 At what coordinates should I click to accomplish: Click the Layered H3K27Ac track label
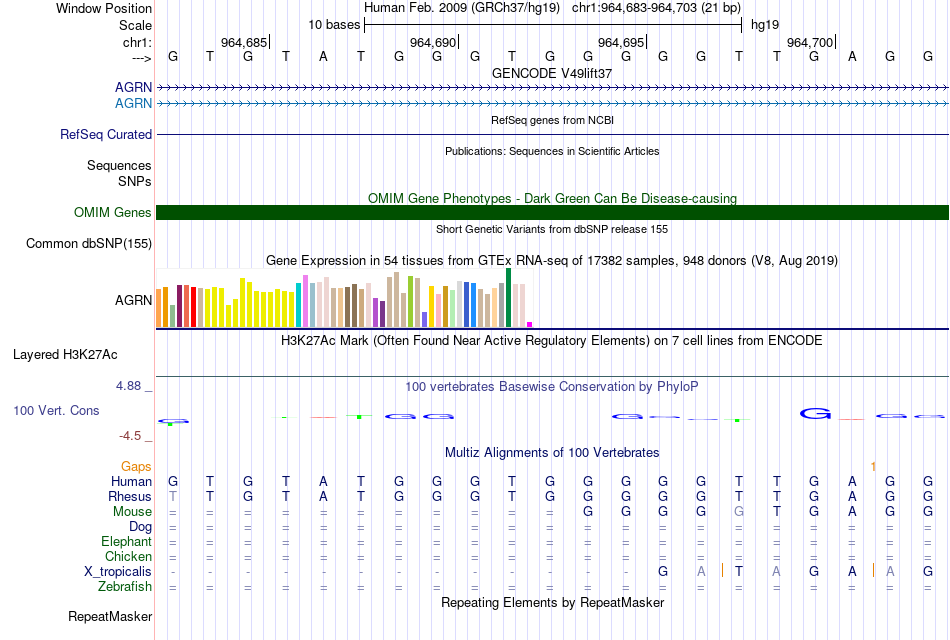point(65,355)
